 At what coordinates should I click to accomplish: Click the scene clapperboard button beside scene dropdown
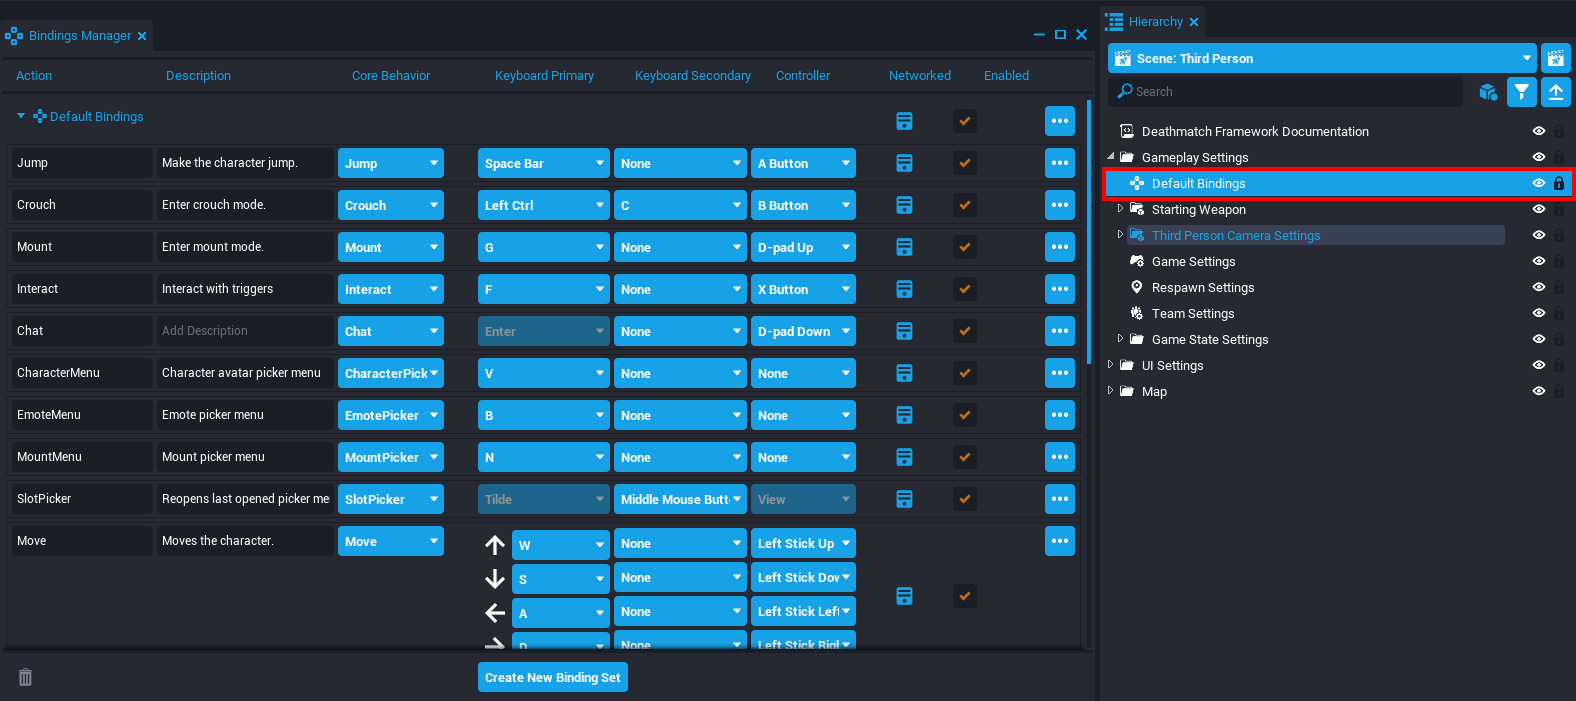pyautogui.click(x=1555, y=58)
